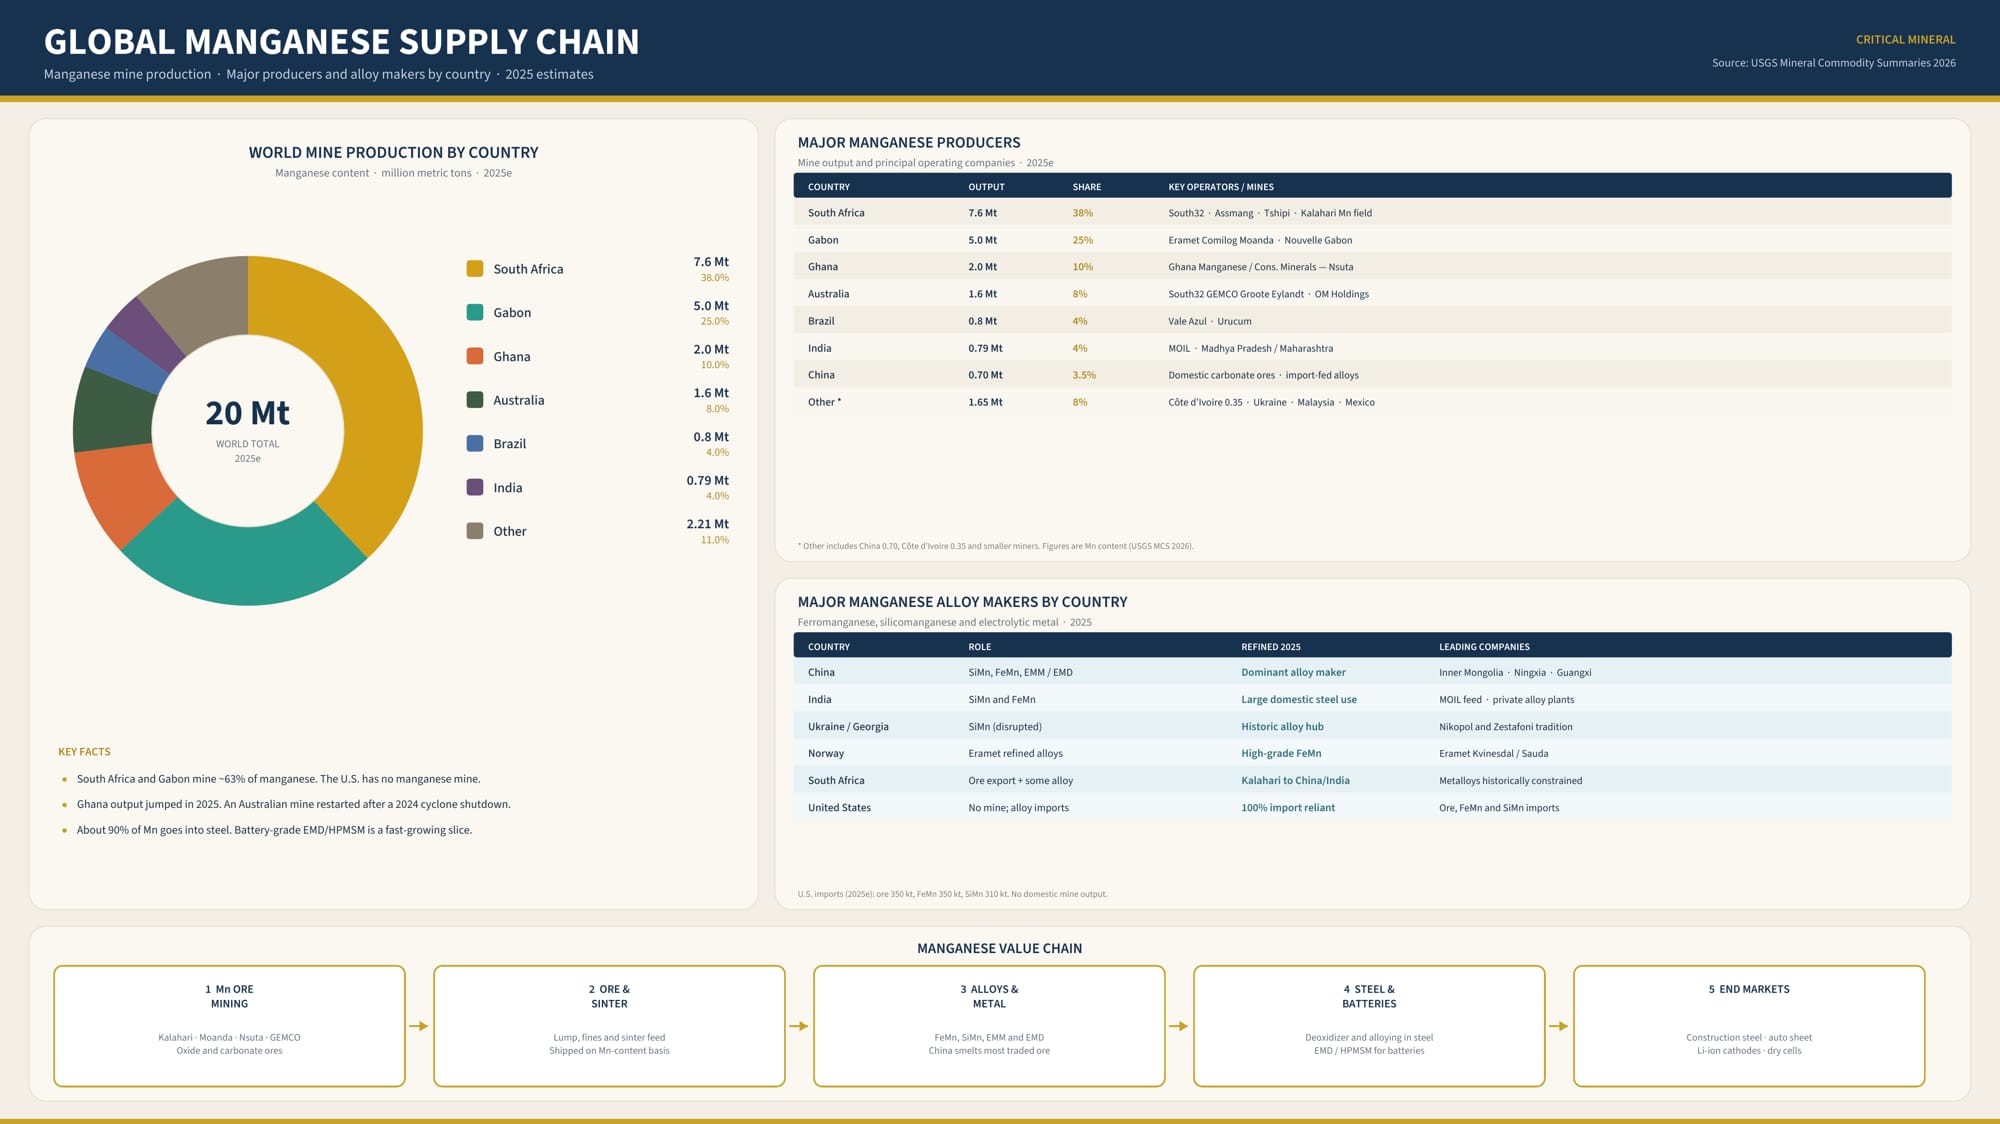Image resolution: width=2000 pixels, height=1124 pixels.
Task: Select the Australia legend color square
Action: [475, 400]
